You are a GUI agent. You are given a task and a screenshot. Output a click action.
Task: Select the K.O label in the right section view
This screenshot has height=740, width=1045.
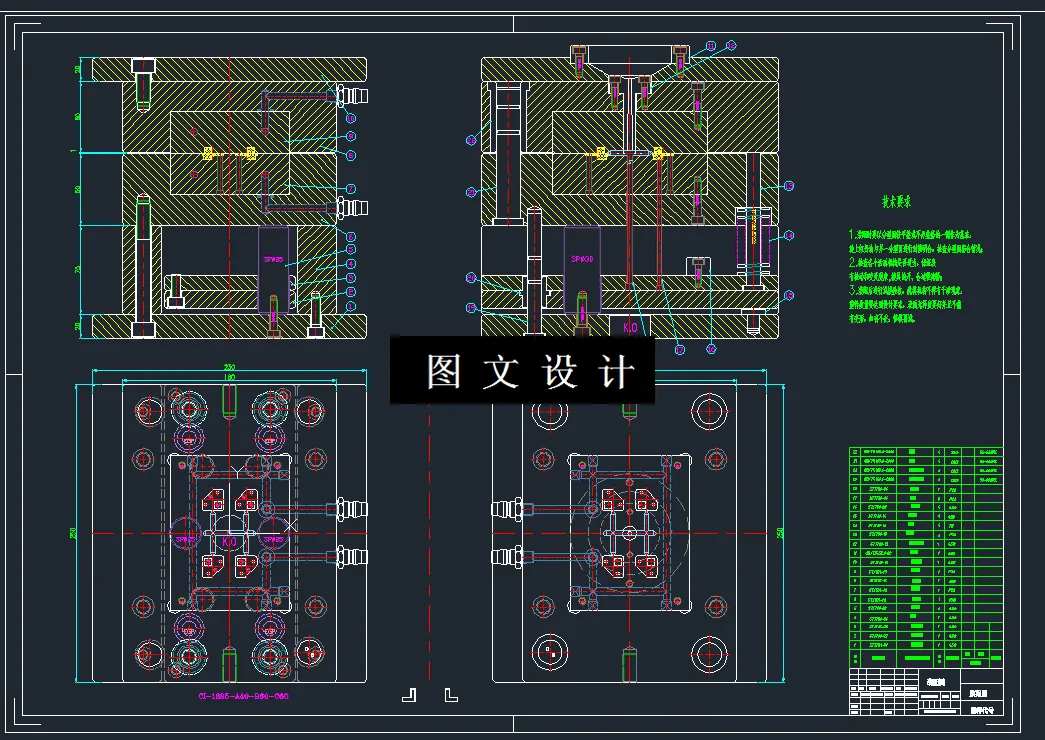(x=630, y=327)
